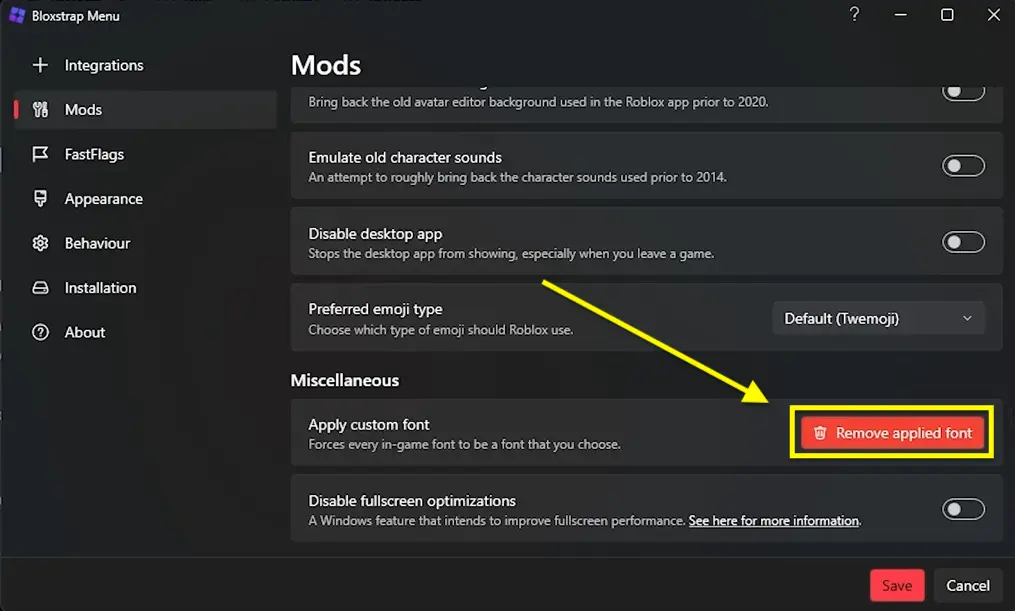
Task: Click Bloxstrap Menu window title text
Action: tap(76, 16)
